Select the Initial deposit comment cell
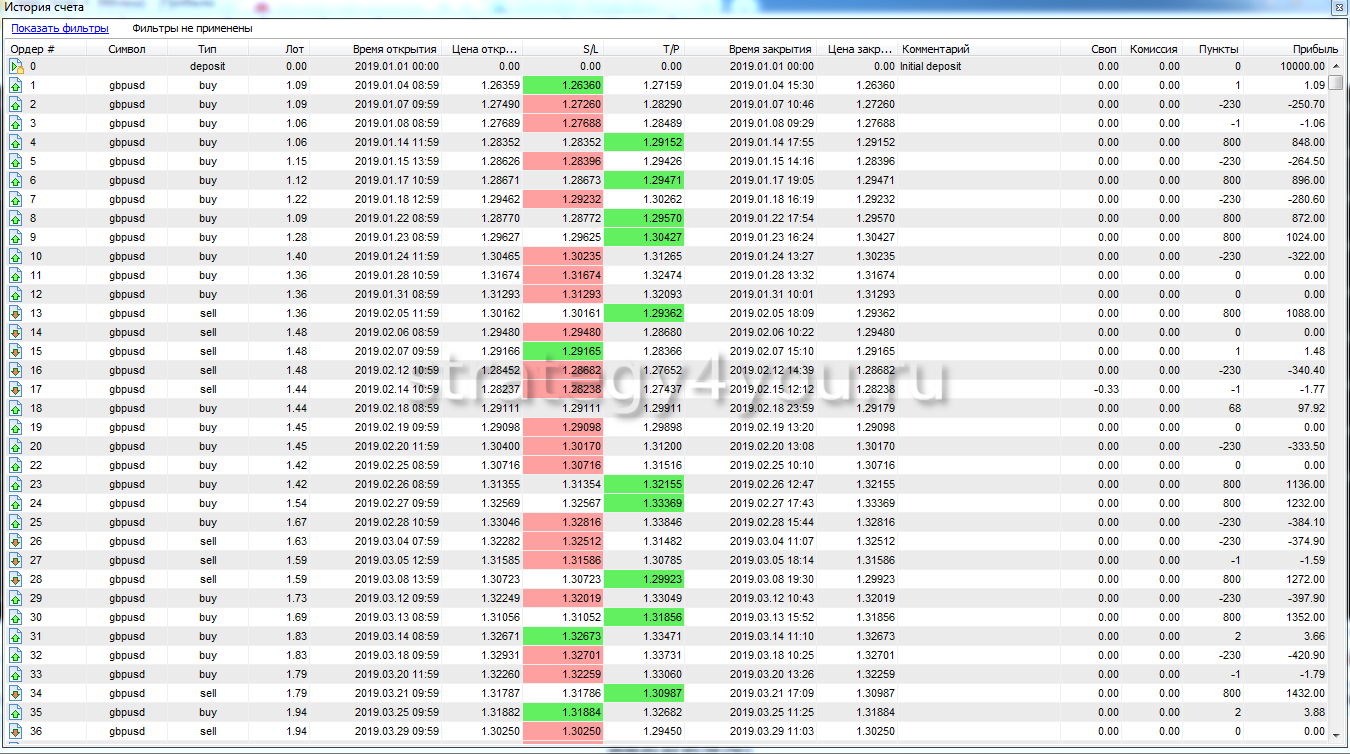The width and height of the screenshot is (1350, 754). (x=931, y=67)
